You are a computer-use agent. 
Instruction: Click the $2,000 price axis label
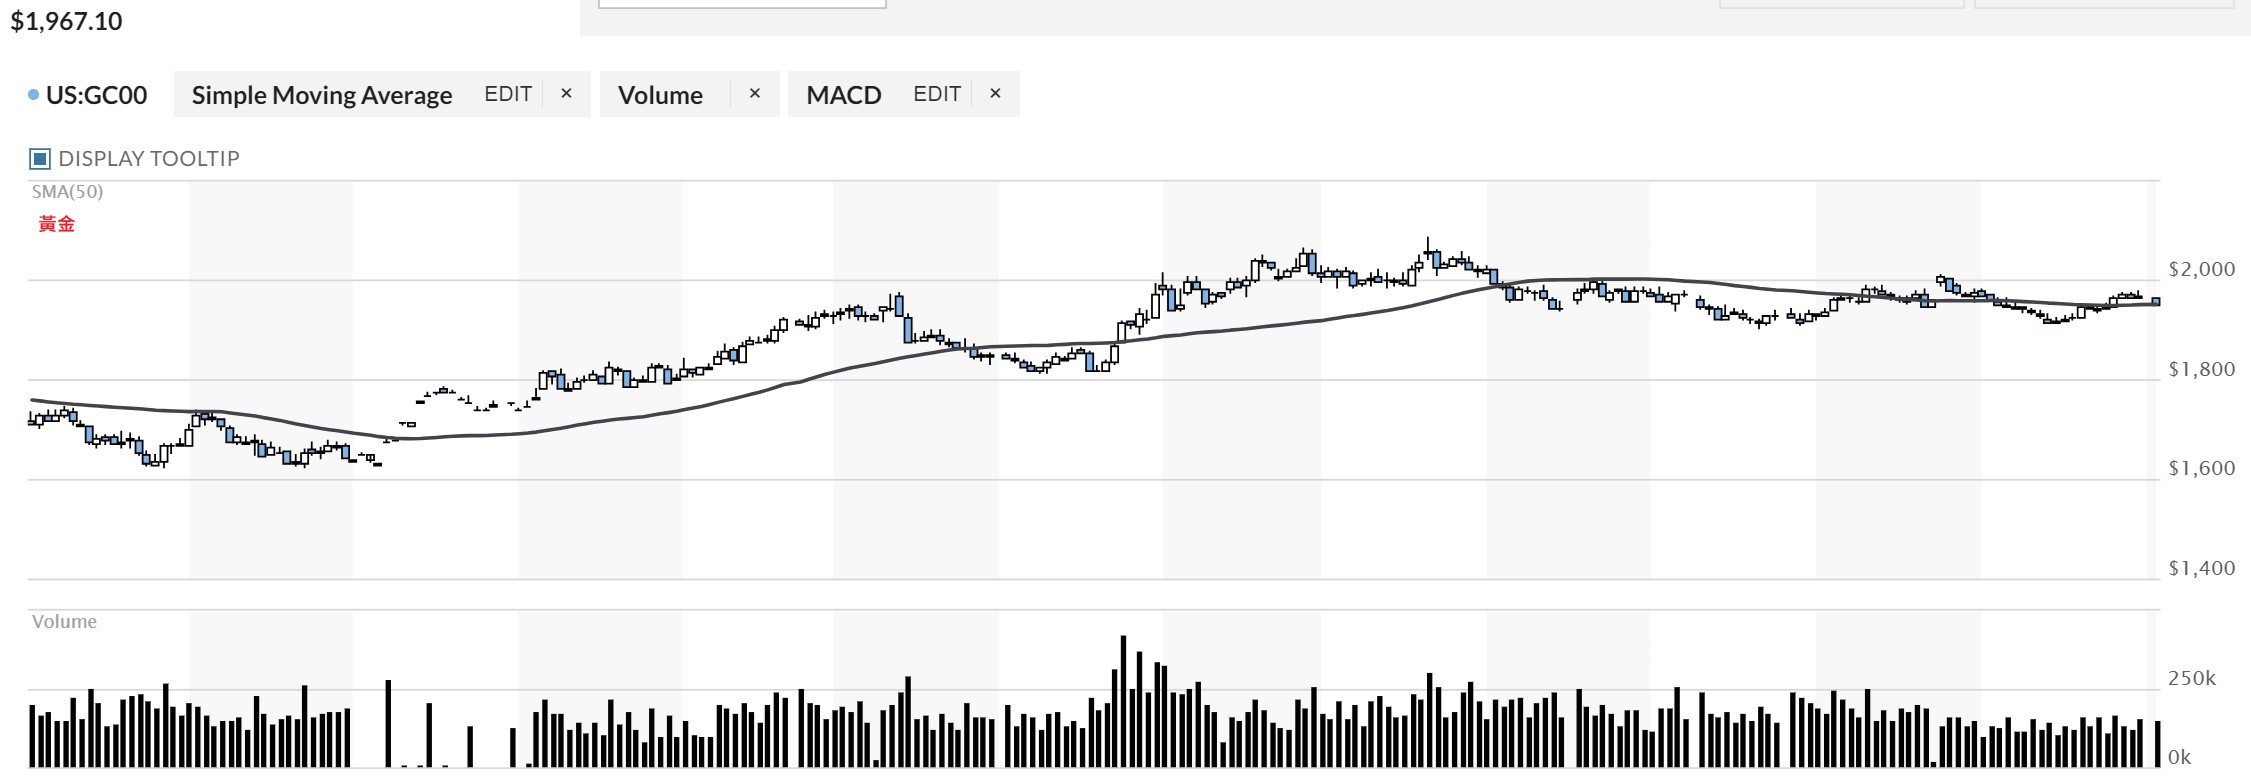point(2201,269)
